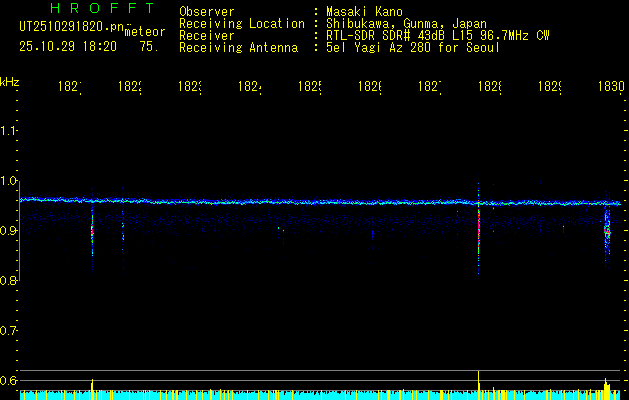Screen dimensions: 629x400
Task: Click the kHz axis unit label
Action: pyautogui.click(x=9, y=82)
